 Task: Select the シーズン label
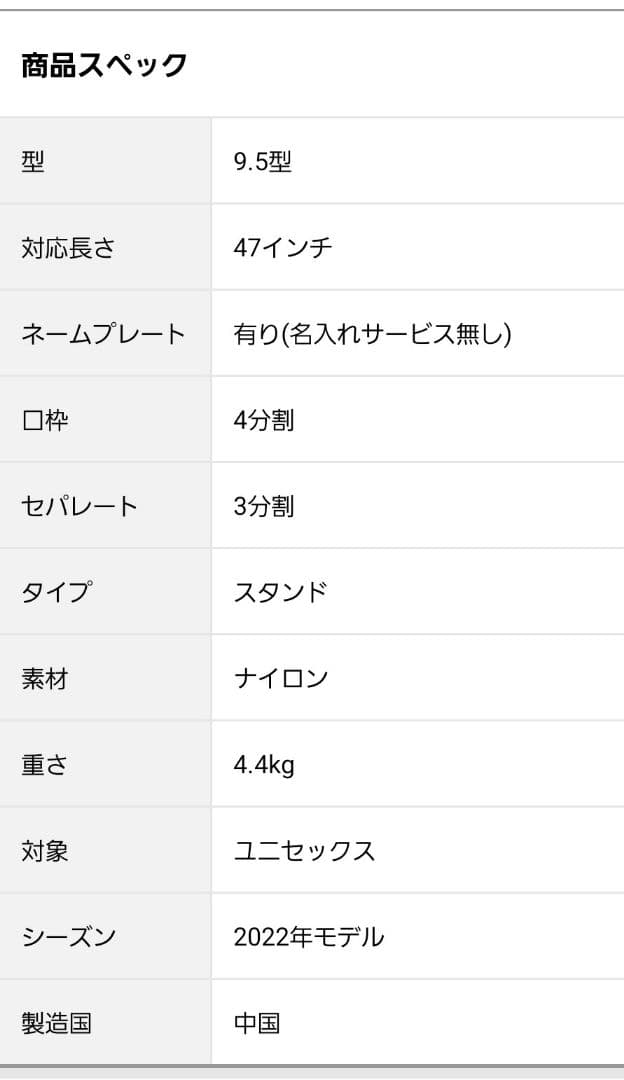click(68, 938)
